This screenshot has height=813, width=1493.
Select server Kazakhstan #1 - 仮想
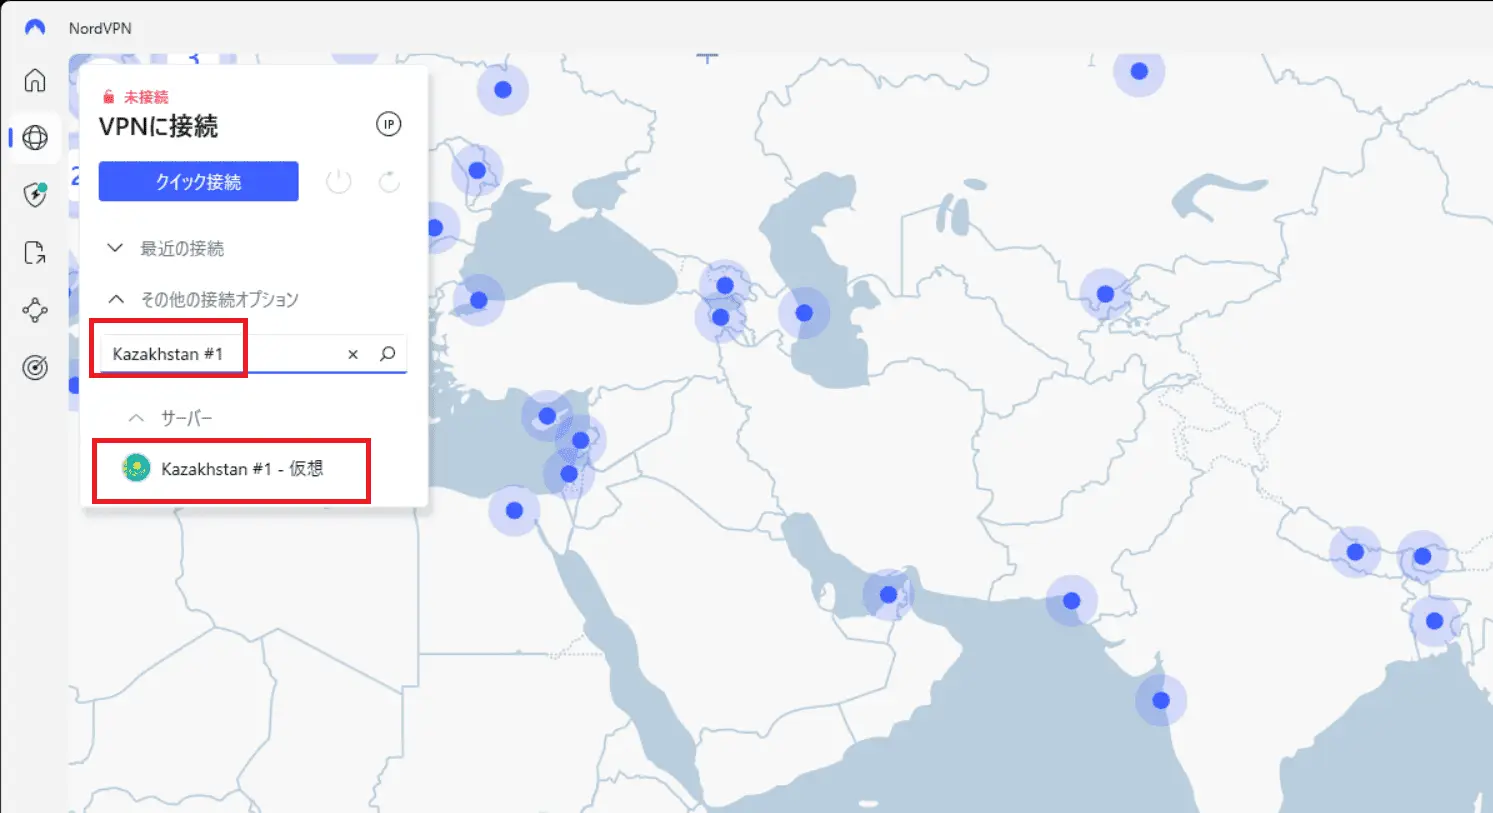242,468
